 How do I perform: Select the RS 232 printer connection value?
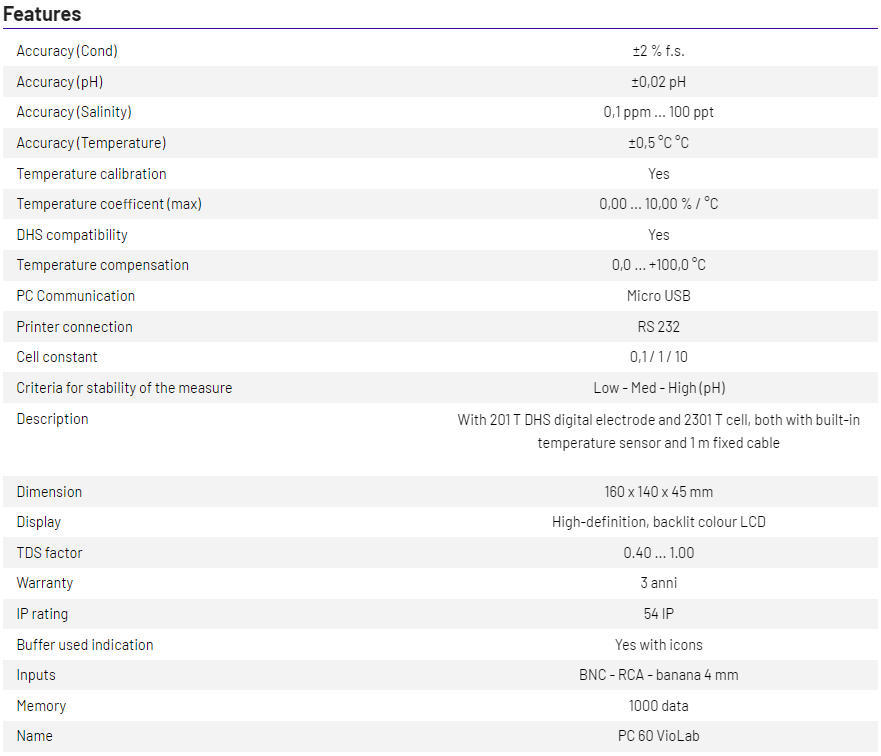pyautogui.click(x=658, y=327)
